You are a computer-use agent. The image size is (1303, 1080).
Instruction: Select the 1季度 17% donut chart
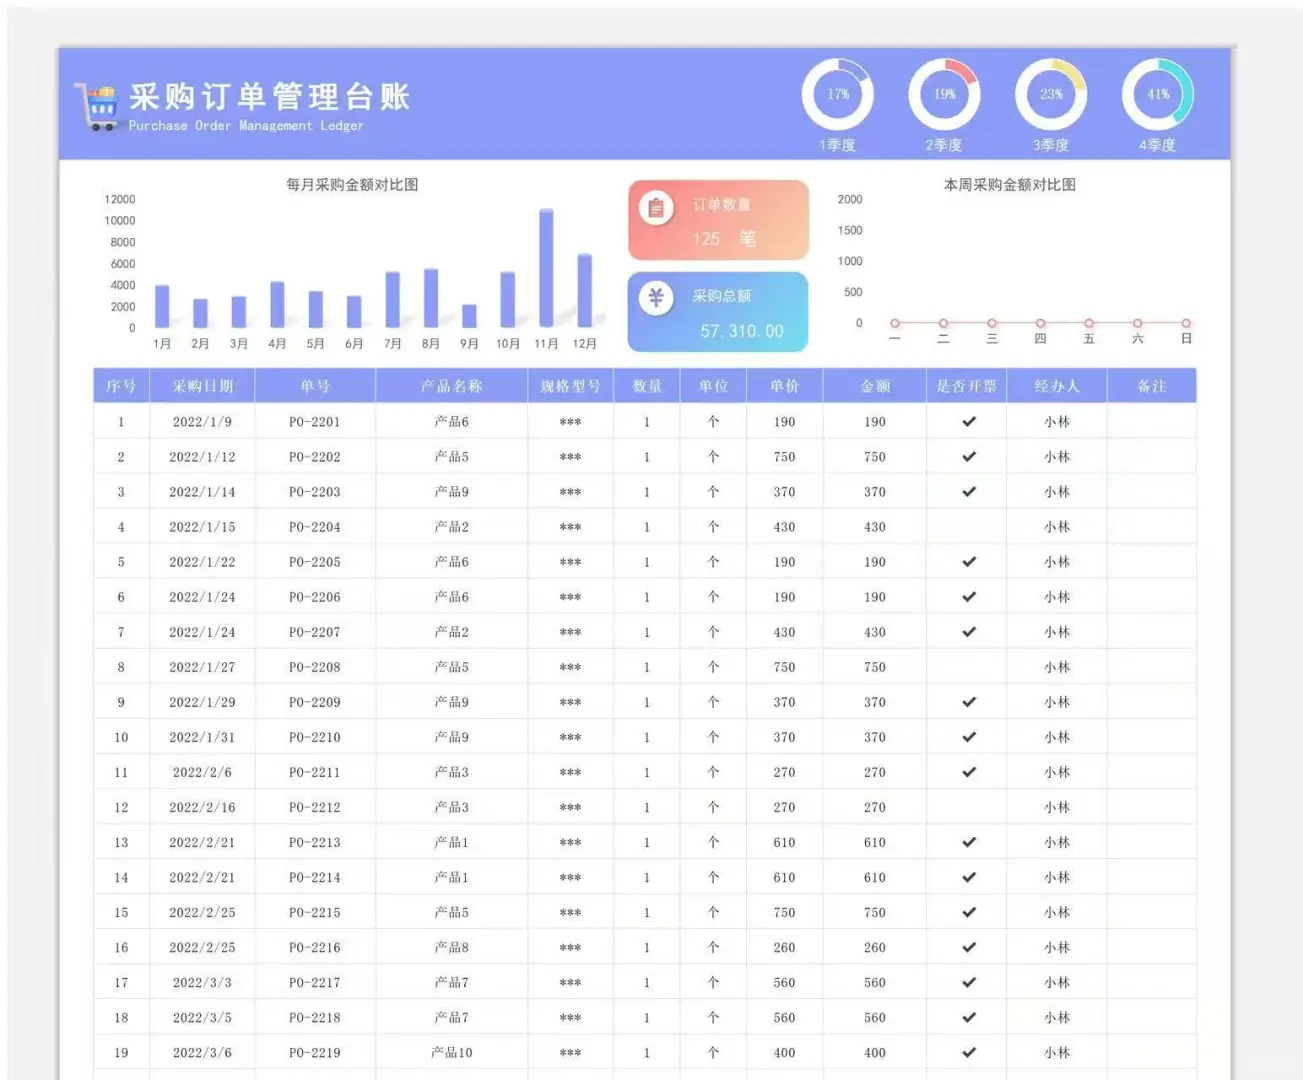(x=837, y=95)
